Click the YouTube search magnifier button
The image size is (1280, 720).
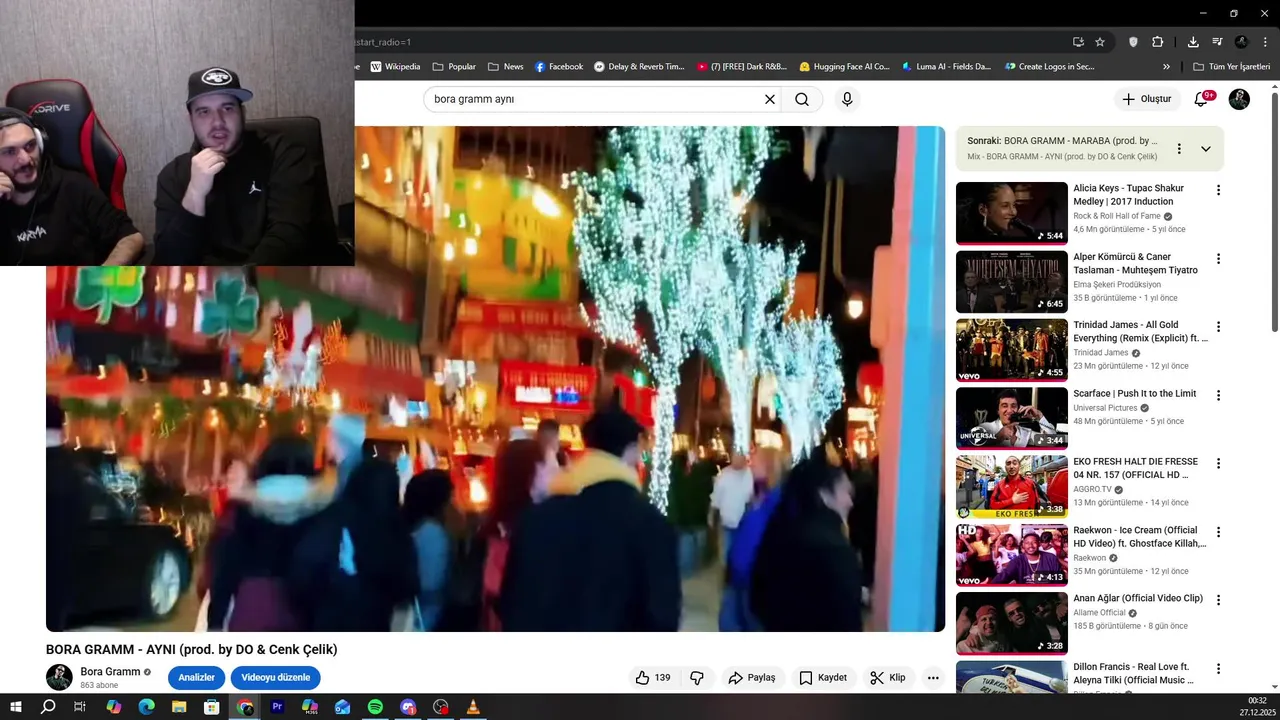pyautogui.click(x=802, y=99)
